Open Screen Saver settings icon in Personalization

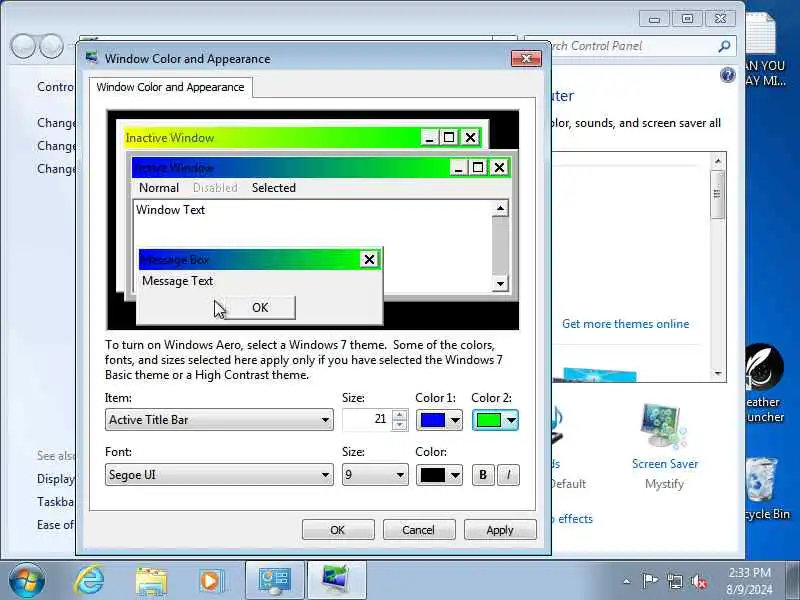pyautogui.click(x=663, y=427)
